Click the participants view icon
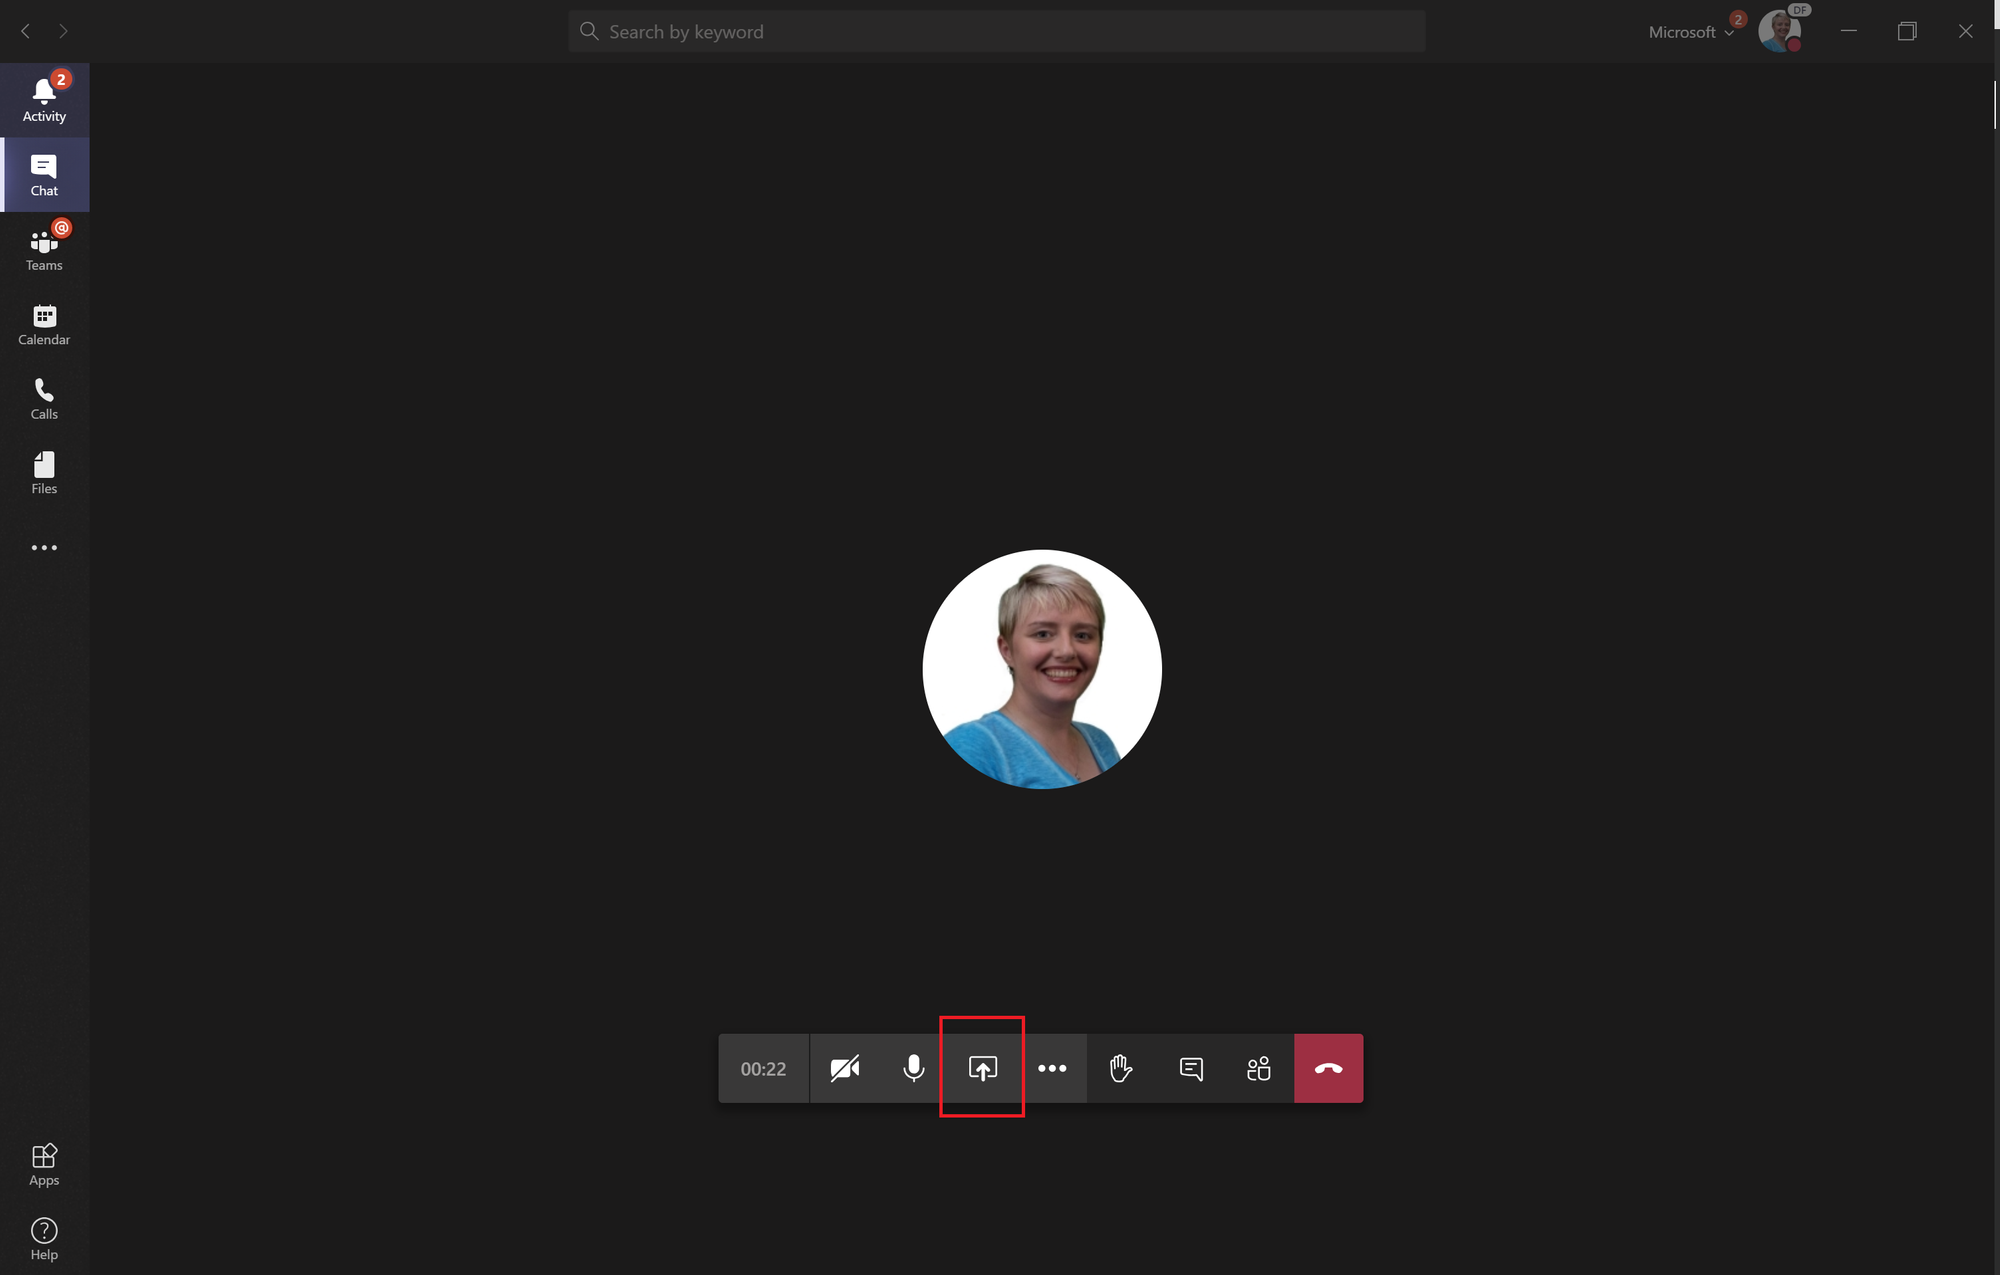2000x1275 pixels. [1259, 1067]
